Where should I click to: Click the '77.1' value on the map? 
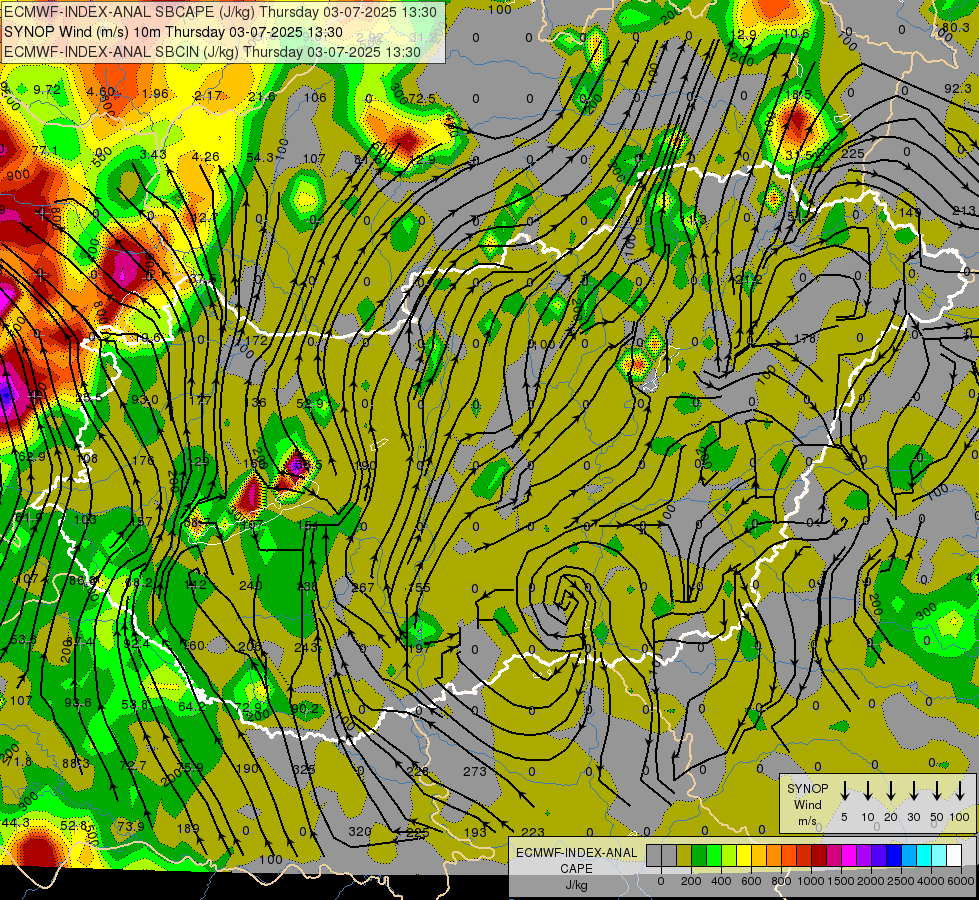tap(45, 151)
